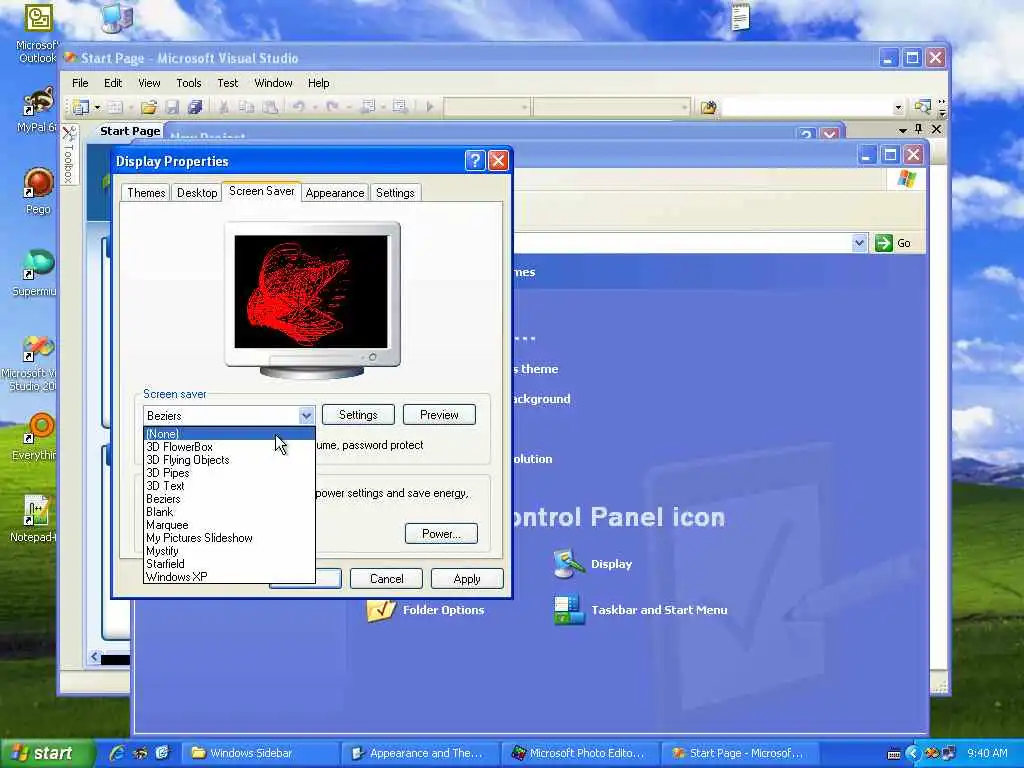Choose Marquee screen saver option

[229, 525]
